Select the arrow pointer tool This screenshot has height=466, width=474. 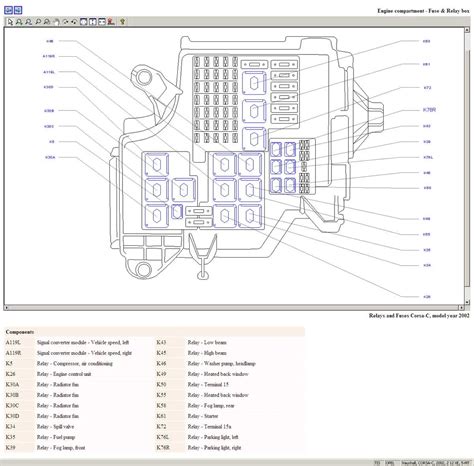pyautogui.click(x=10, y=22)
